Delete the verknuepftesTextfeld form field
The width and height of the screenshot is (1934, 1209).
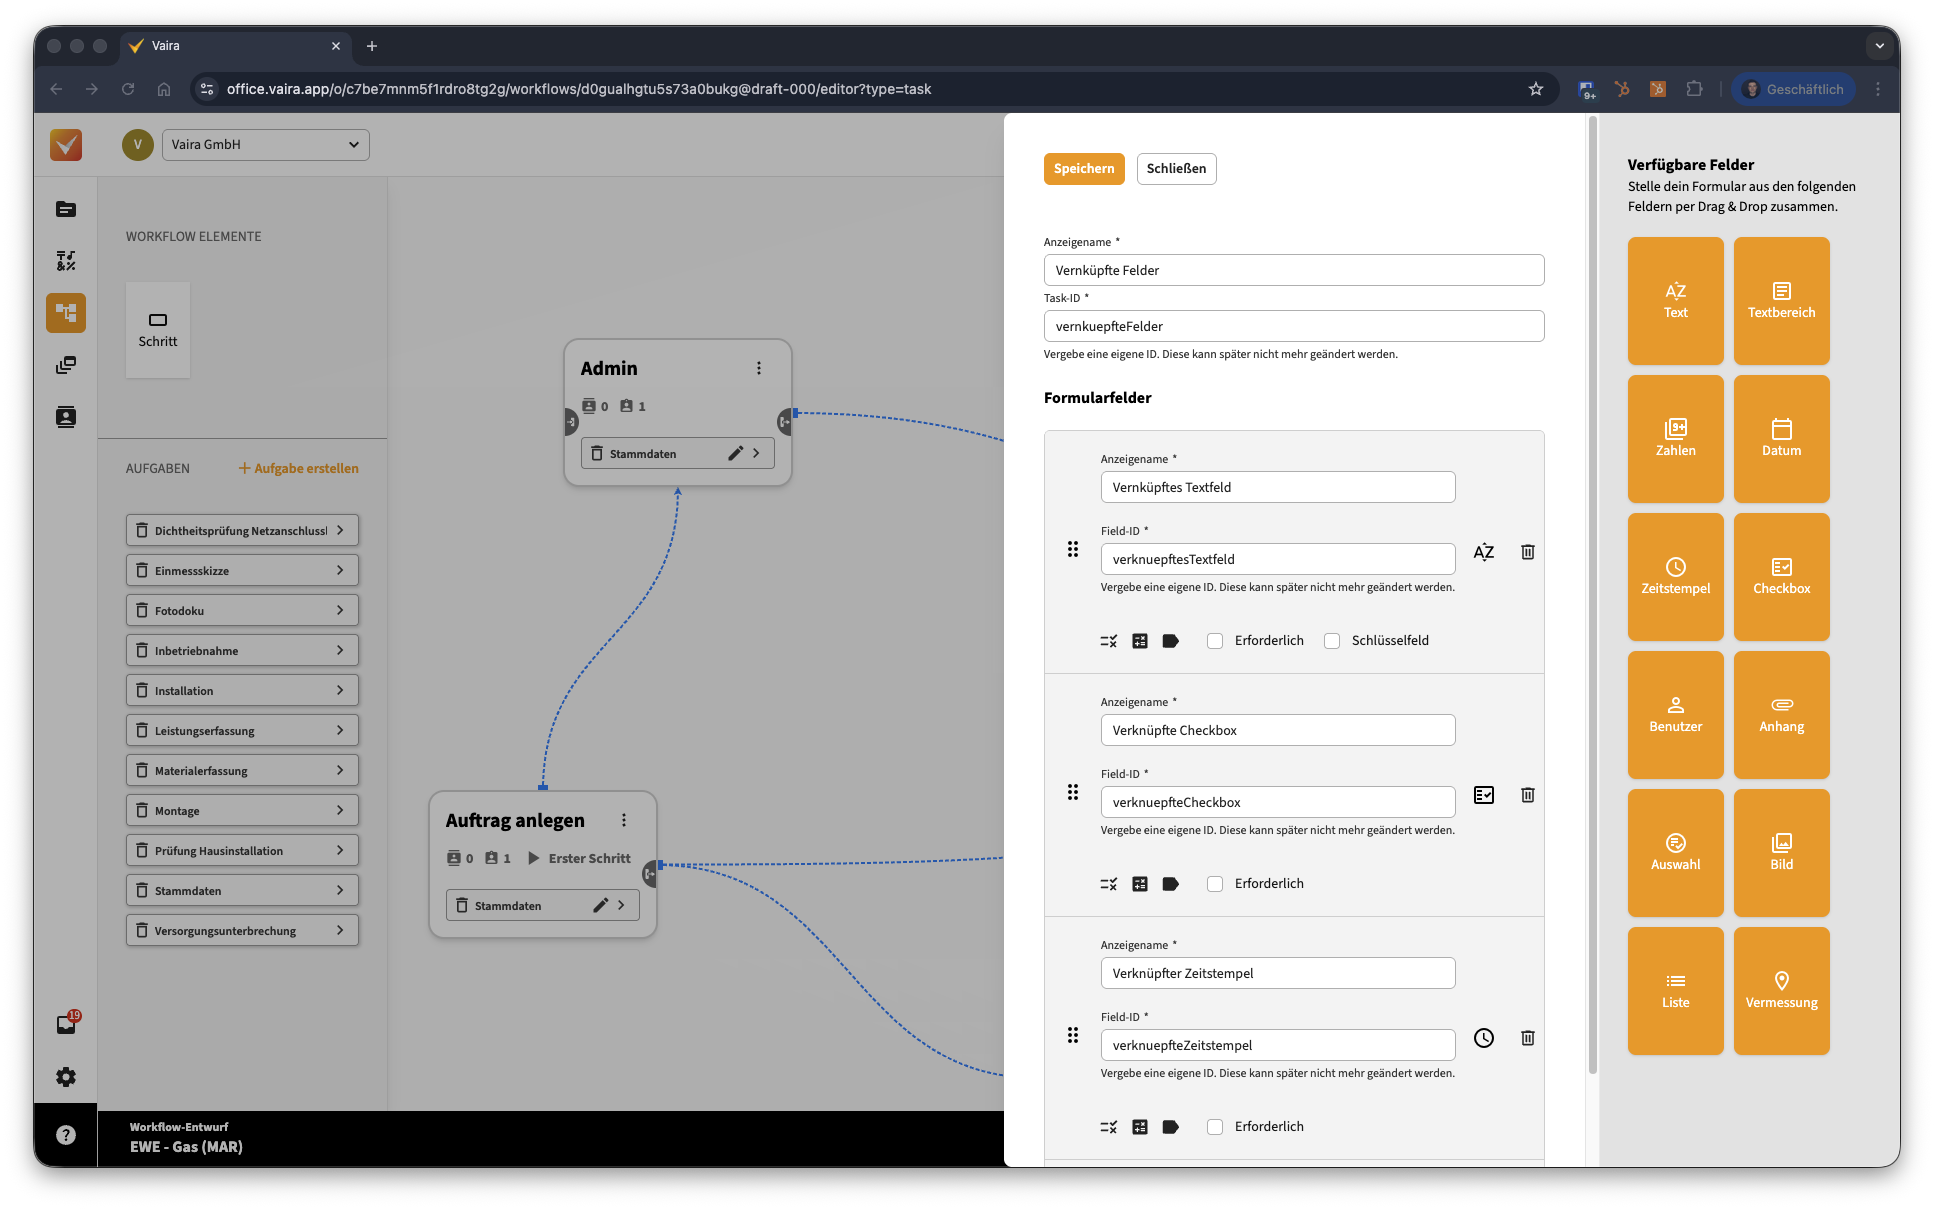[x=1527, y=552]
